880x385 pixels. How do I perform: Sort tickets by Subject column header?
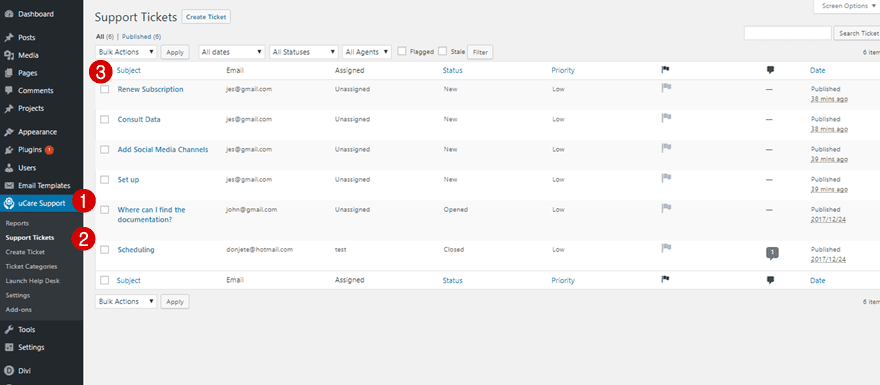129,71
